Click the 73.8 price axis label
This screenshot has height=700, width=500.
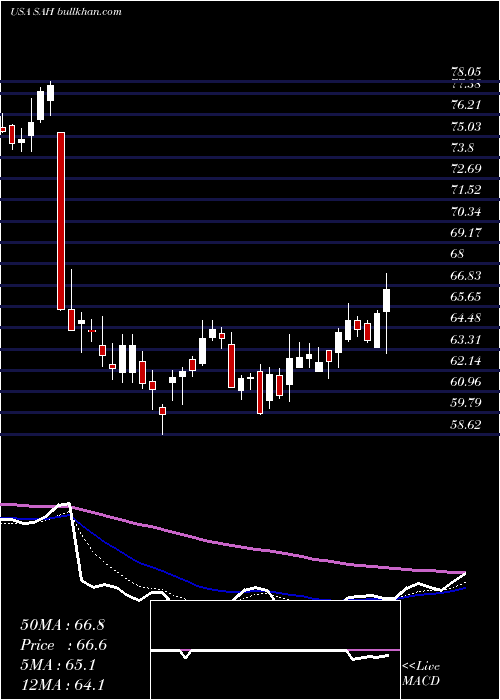click(462, 147)
